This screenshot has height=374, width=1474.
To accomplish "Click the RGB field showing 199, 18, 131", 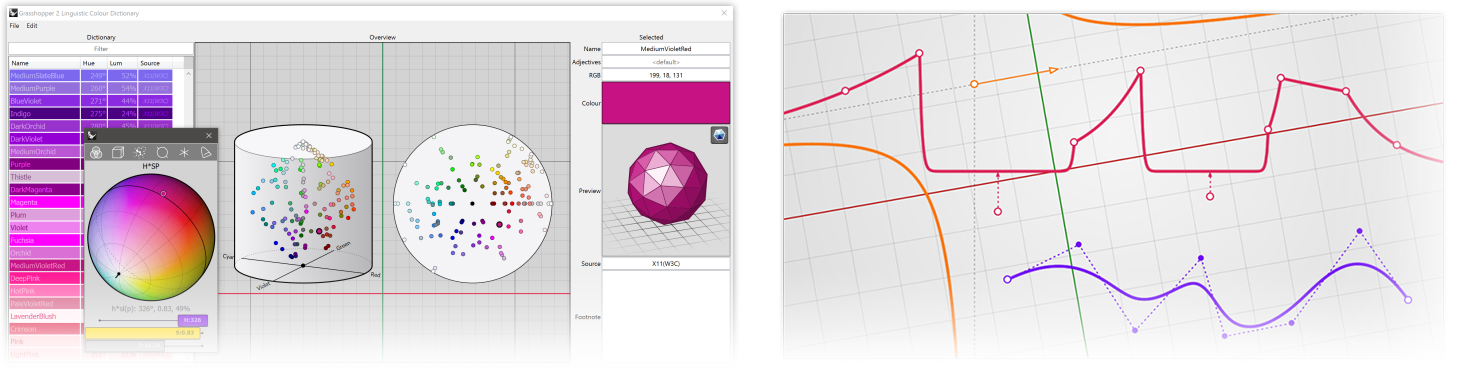I will 666,75.
